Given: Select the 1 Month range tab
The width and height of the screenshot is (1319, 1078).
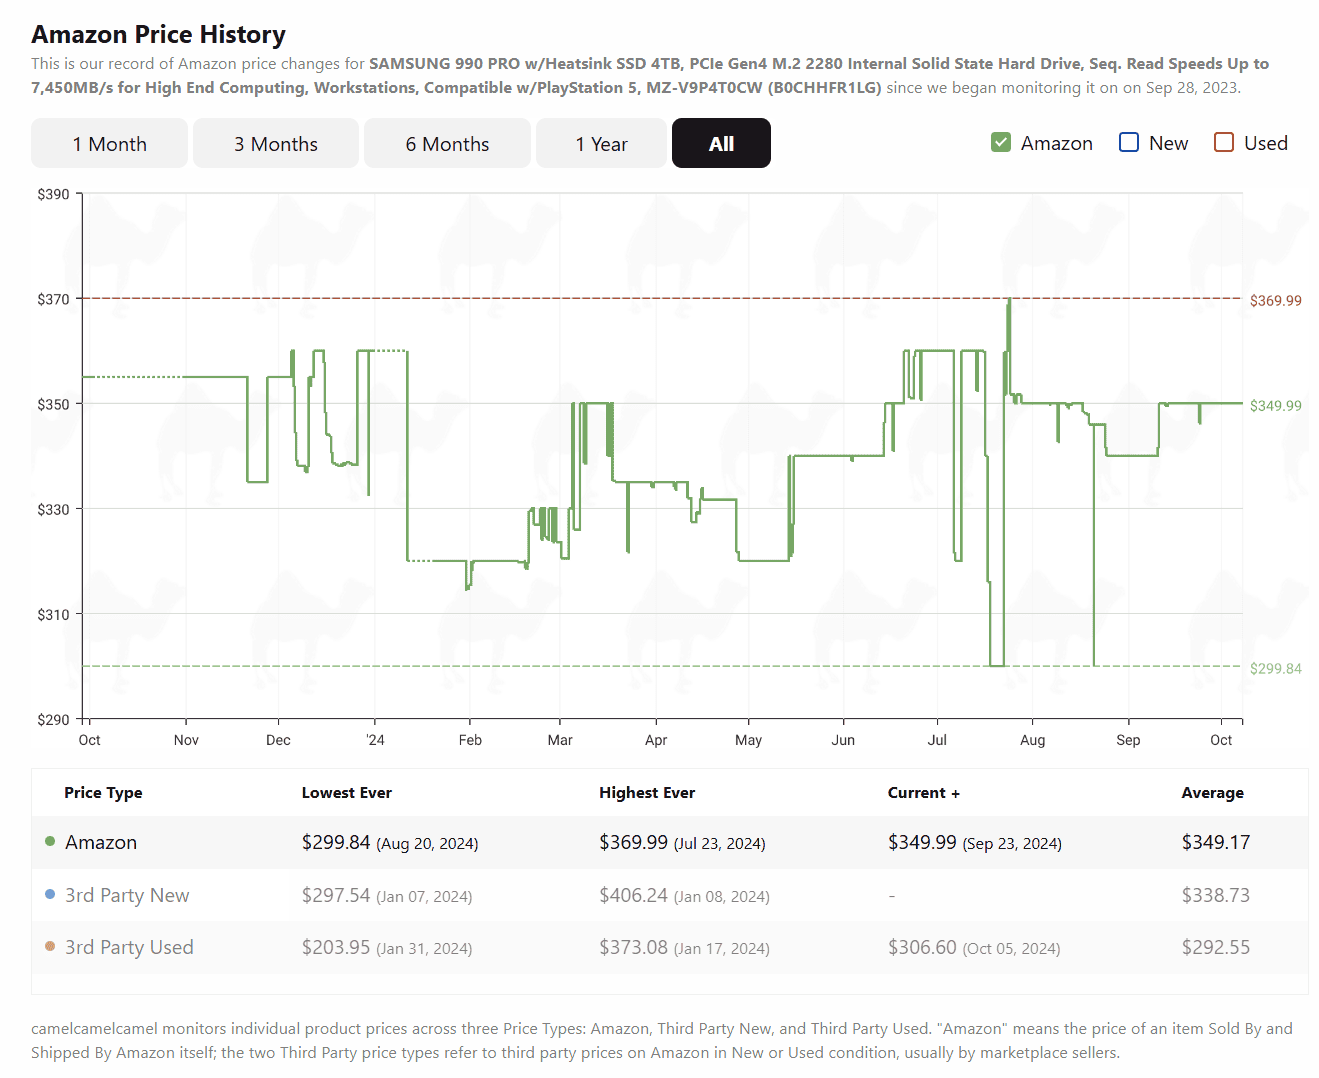Looking at the screenshot, I should click(109, 143).
